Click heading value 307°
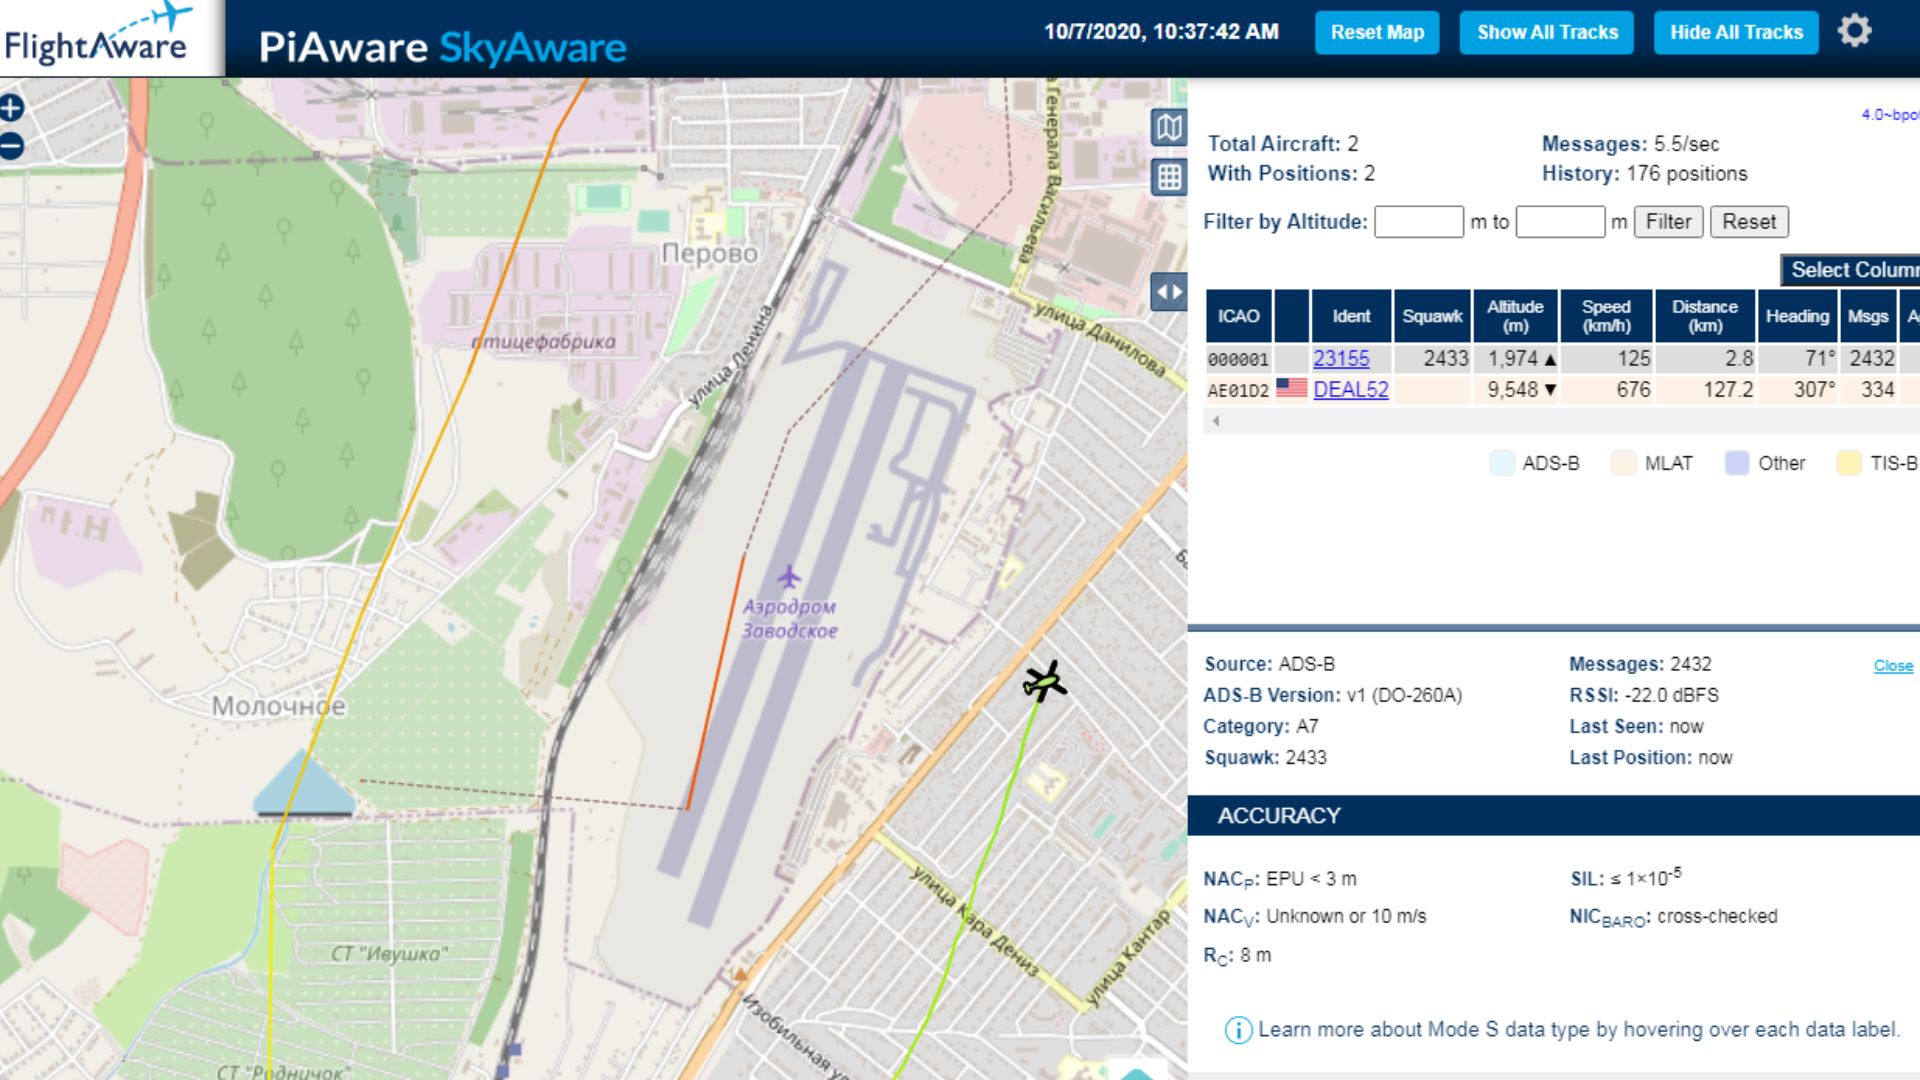Viewport: 1920px width, 1080px height. tap(1814, 390)
